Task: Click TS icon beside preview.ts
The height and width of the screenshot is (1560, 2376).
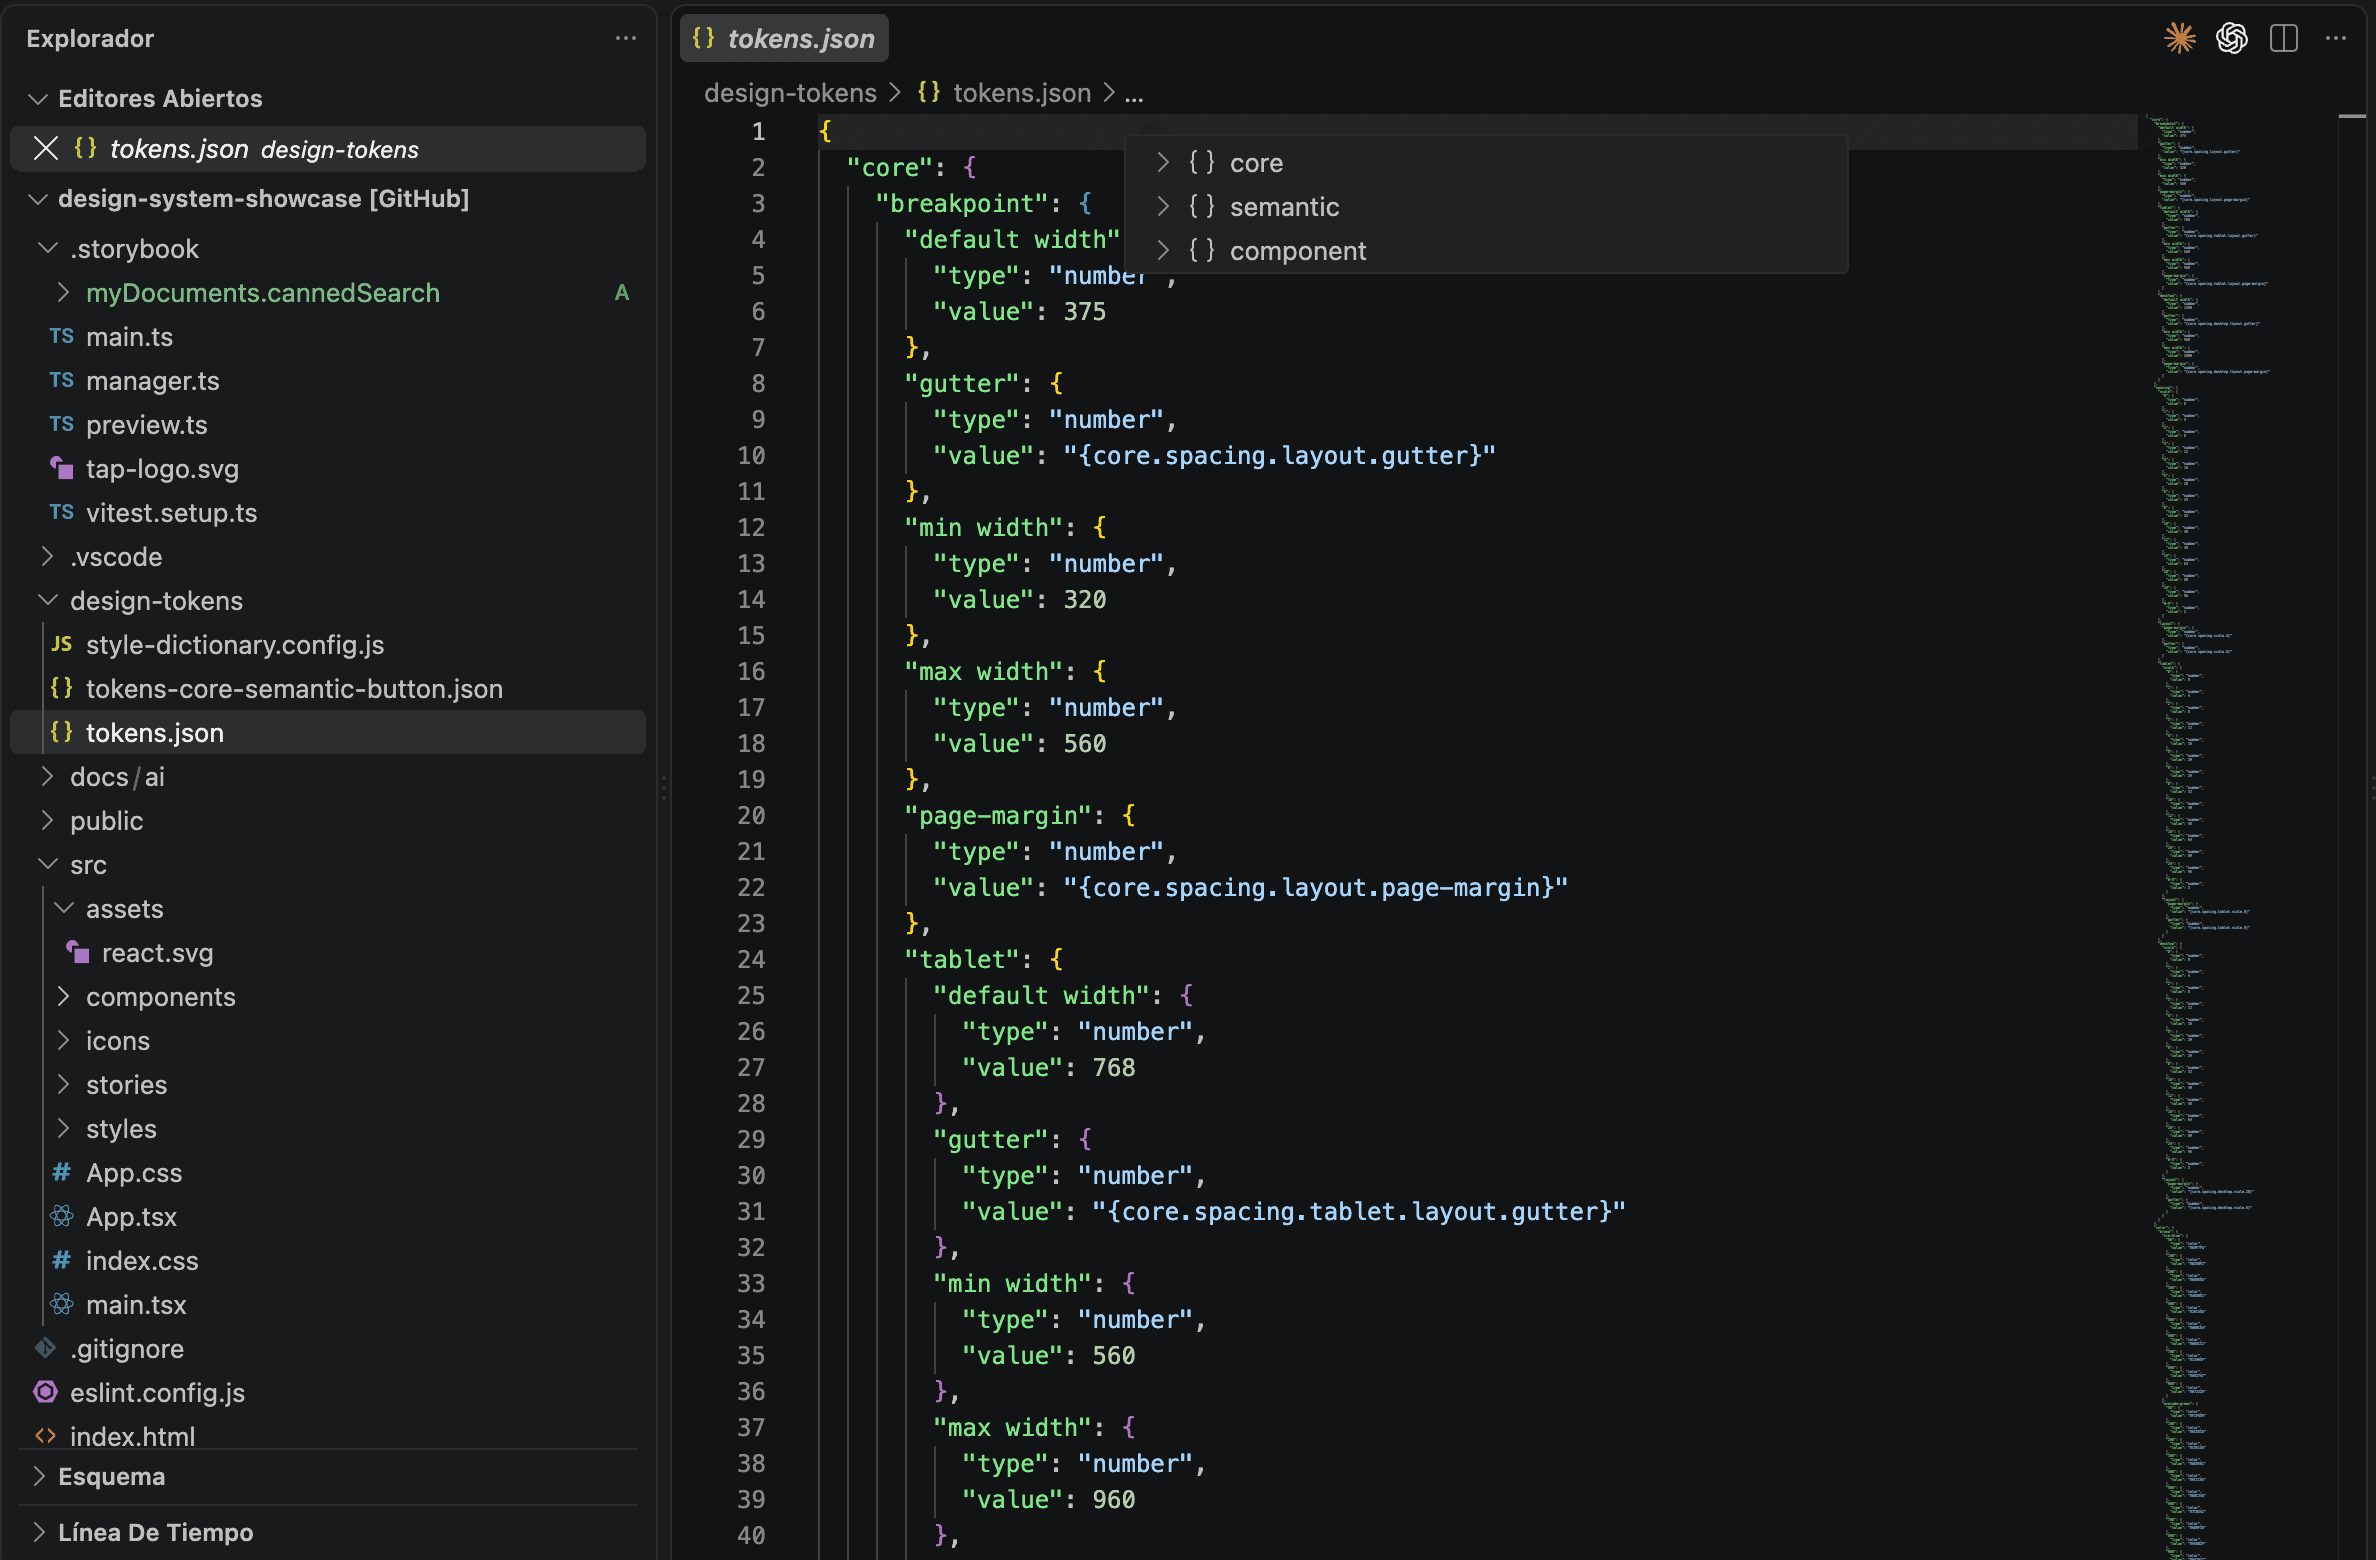Action: coord(62,424)
